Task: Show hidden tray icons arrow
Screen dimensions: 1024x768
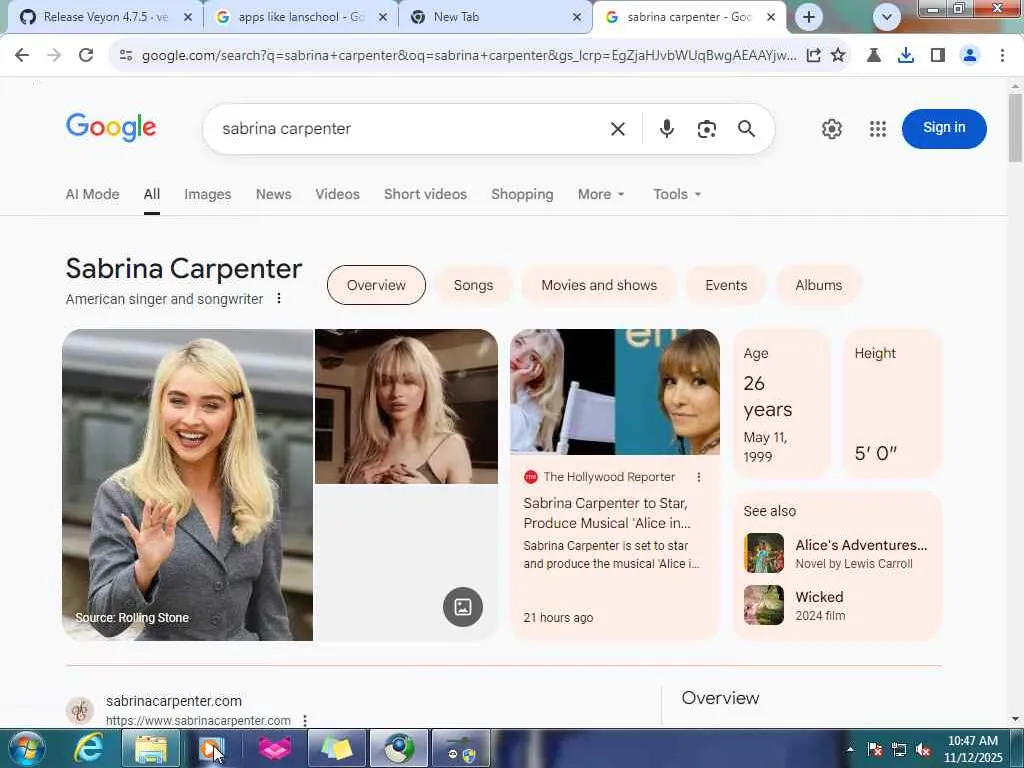Action: [850, 750]
